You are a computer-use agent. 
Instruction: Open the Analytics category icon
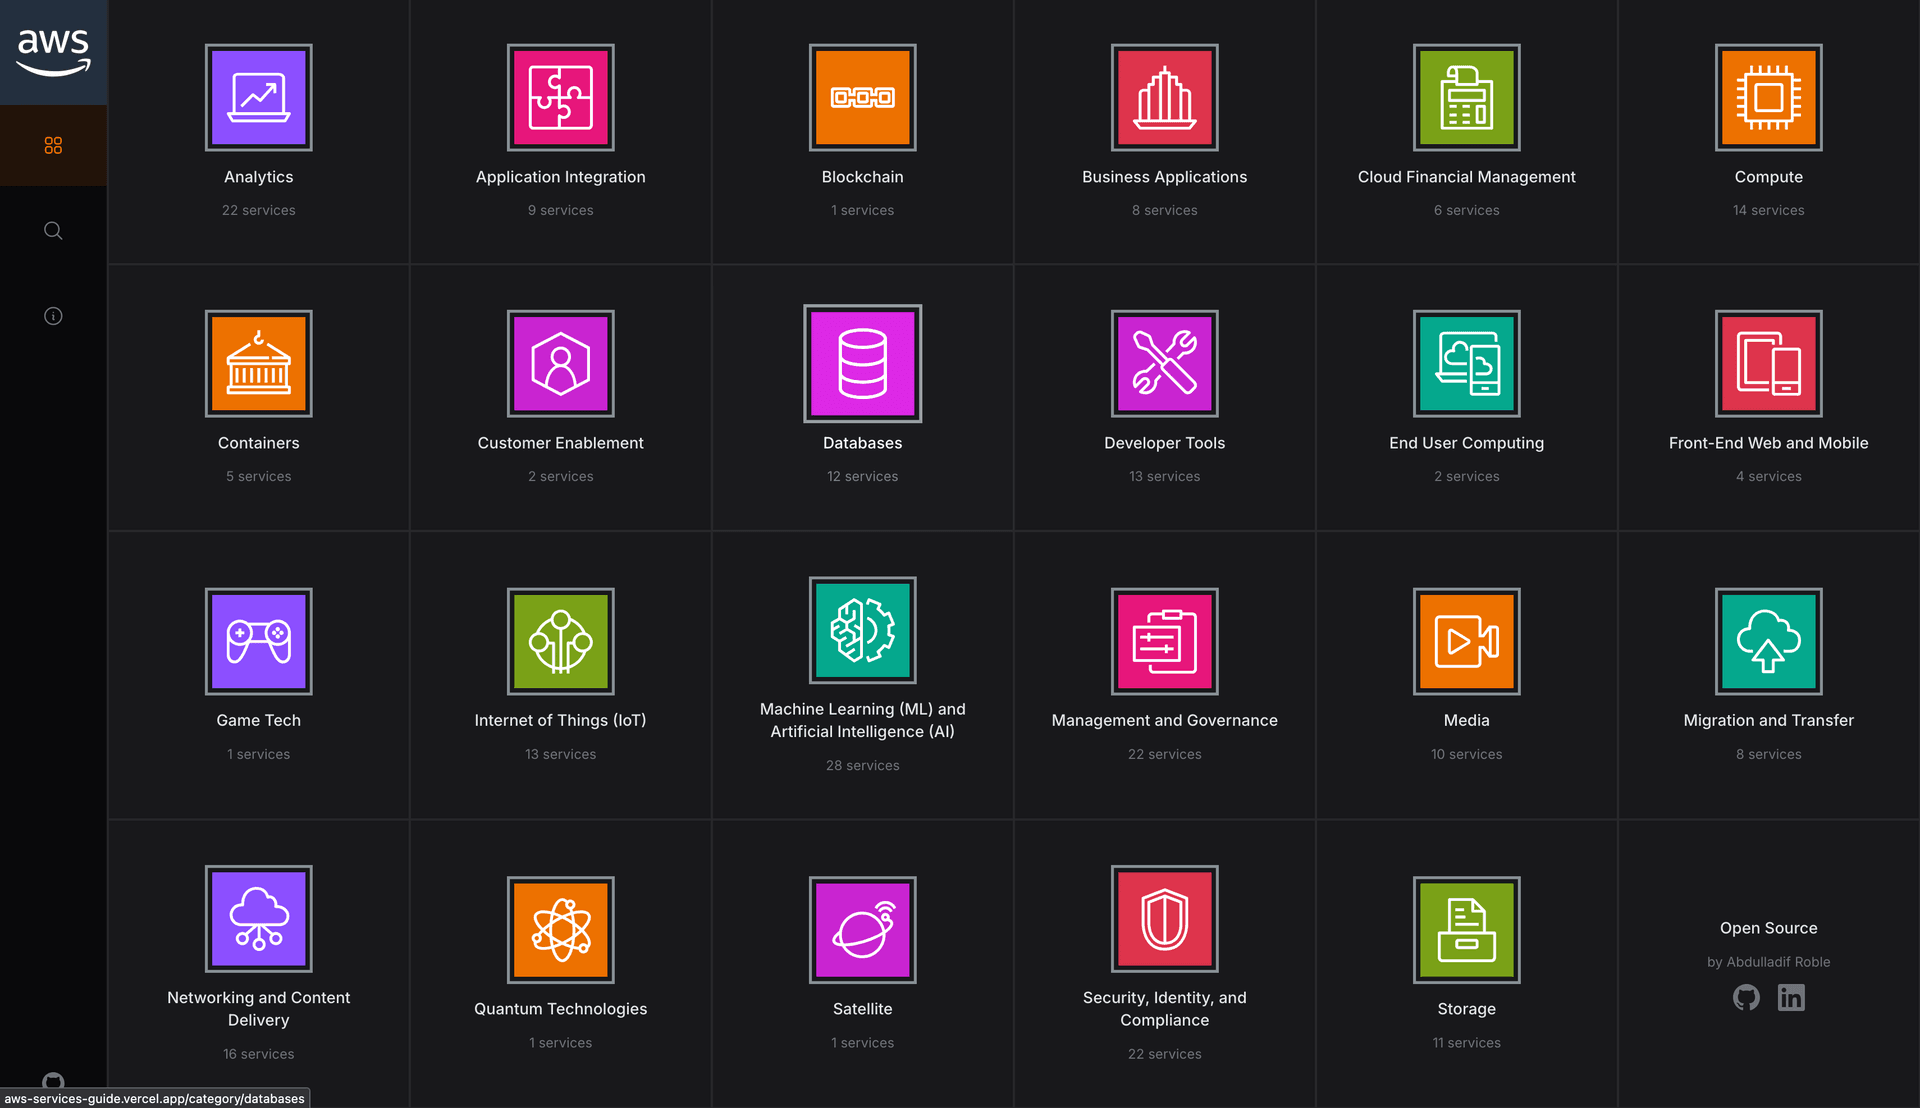point(258,98)
